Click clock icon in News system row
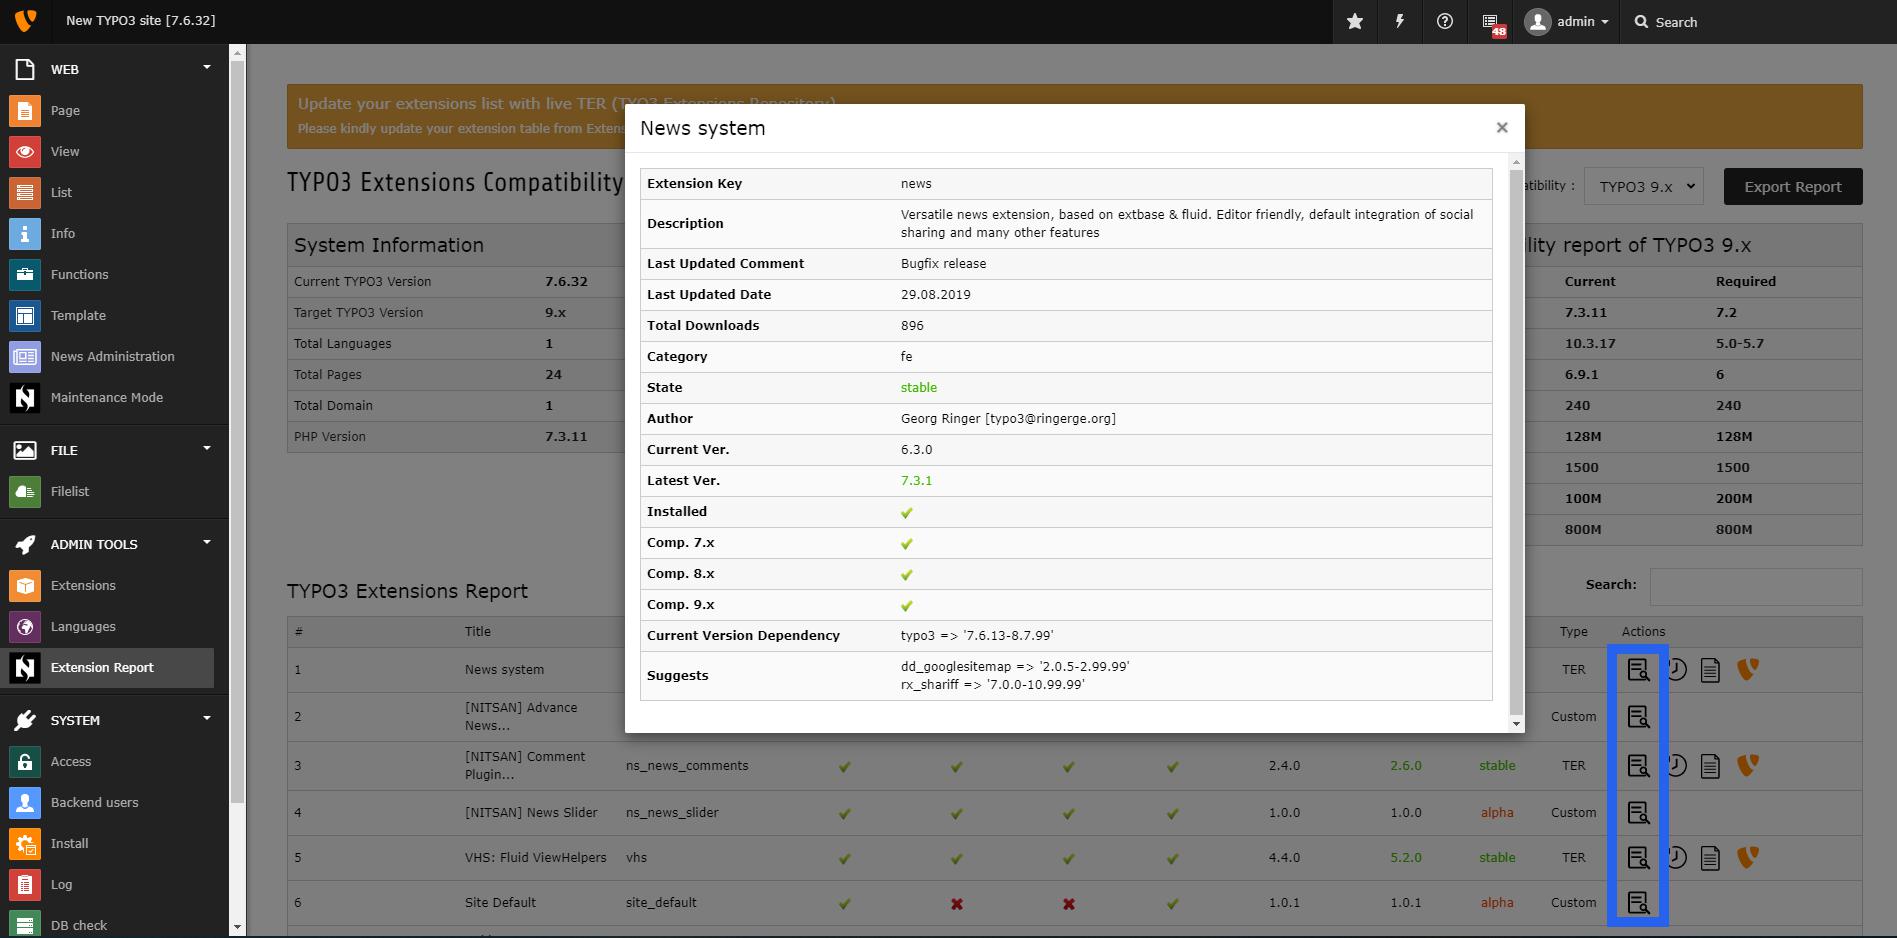This screenshot has width=1897, height=938. [1676, 670]
